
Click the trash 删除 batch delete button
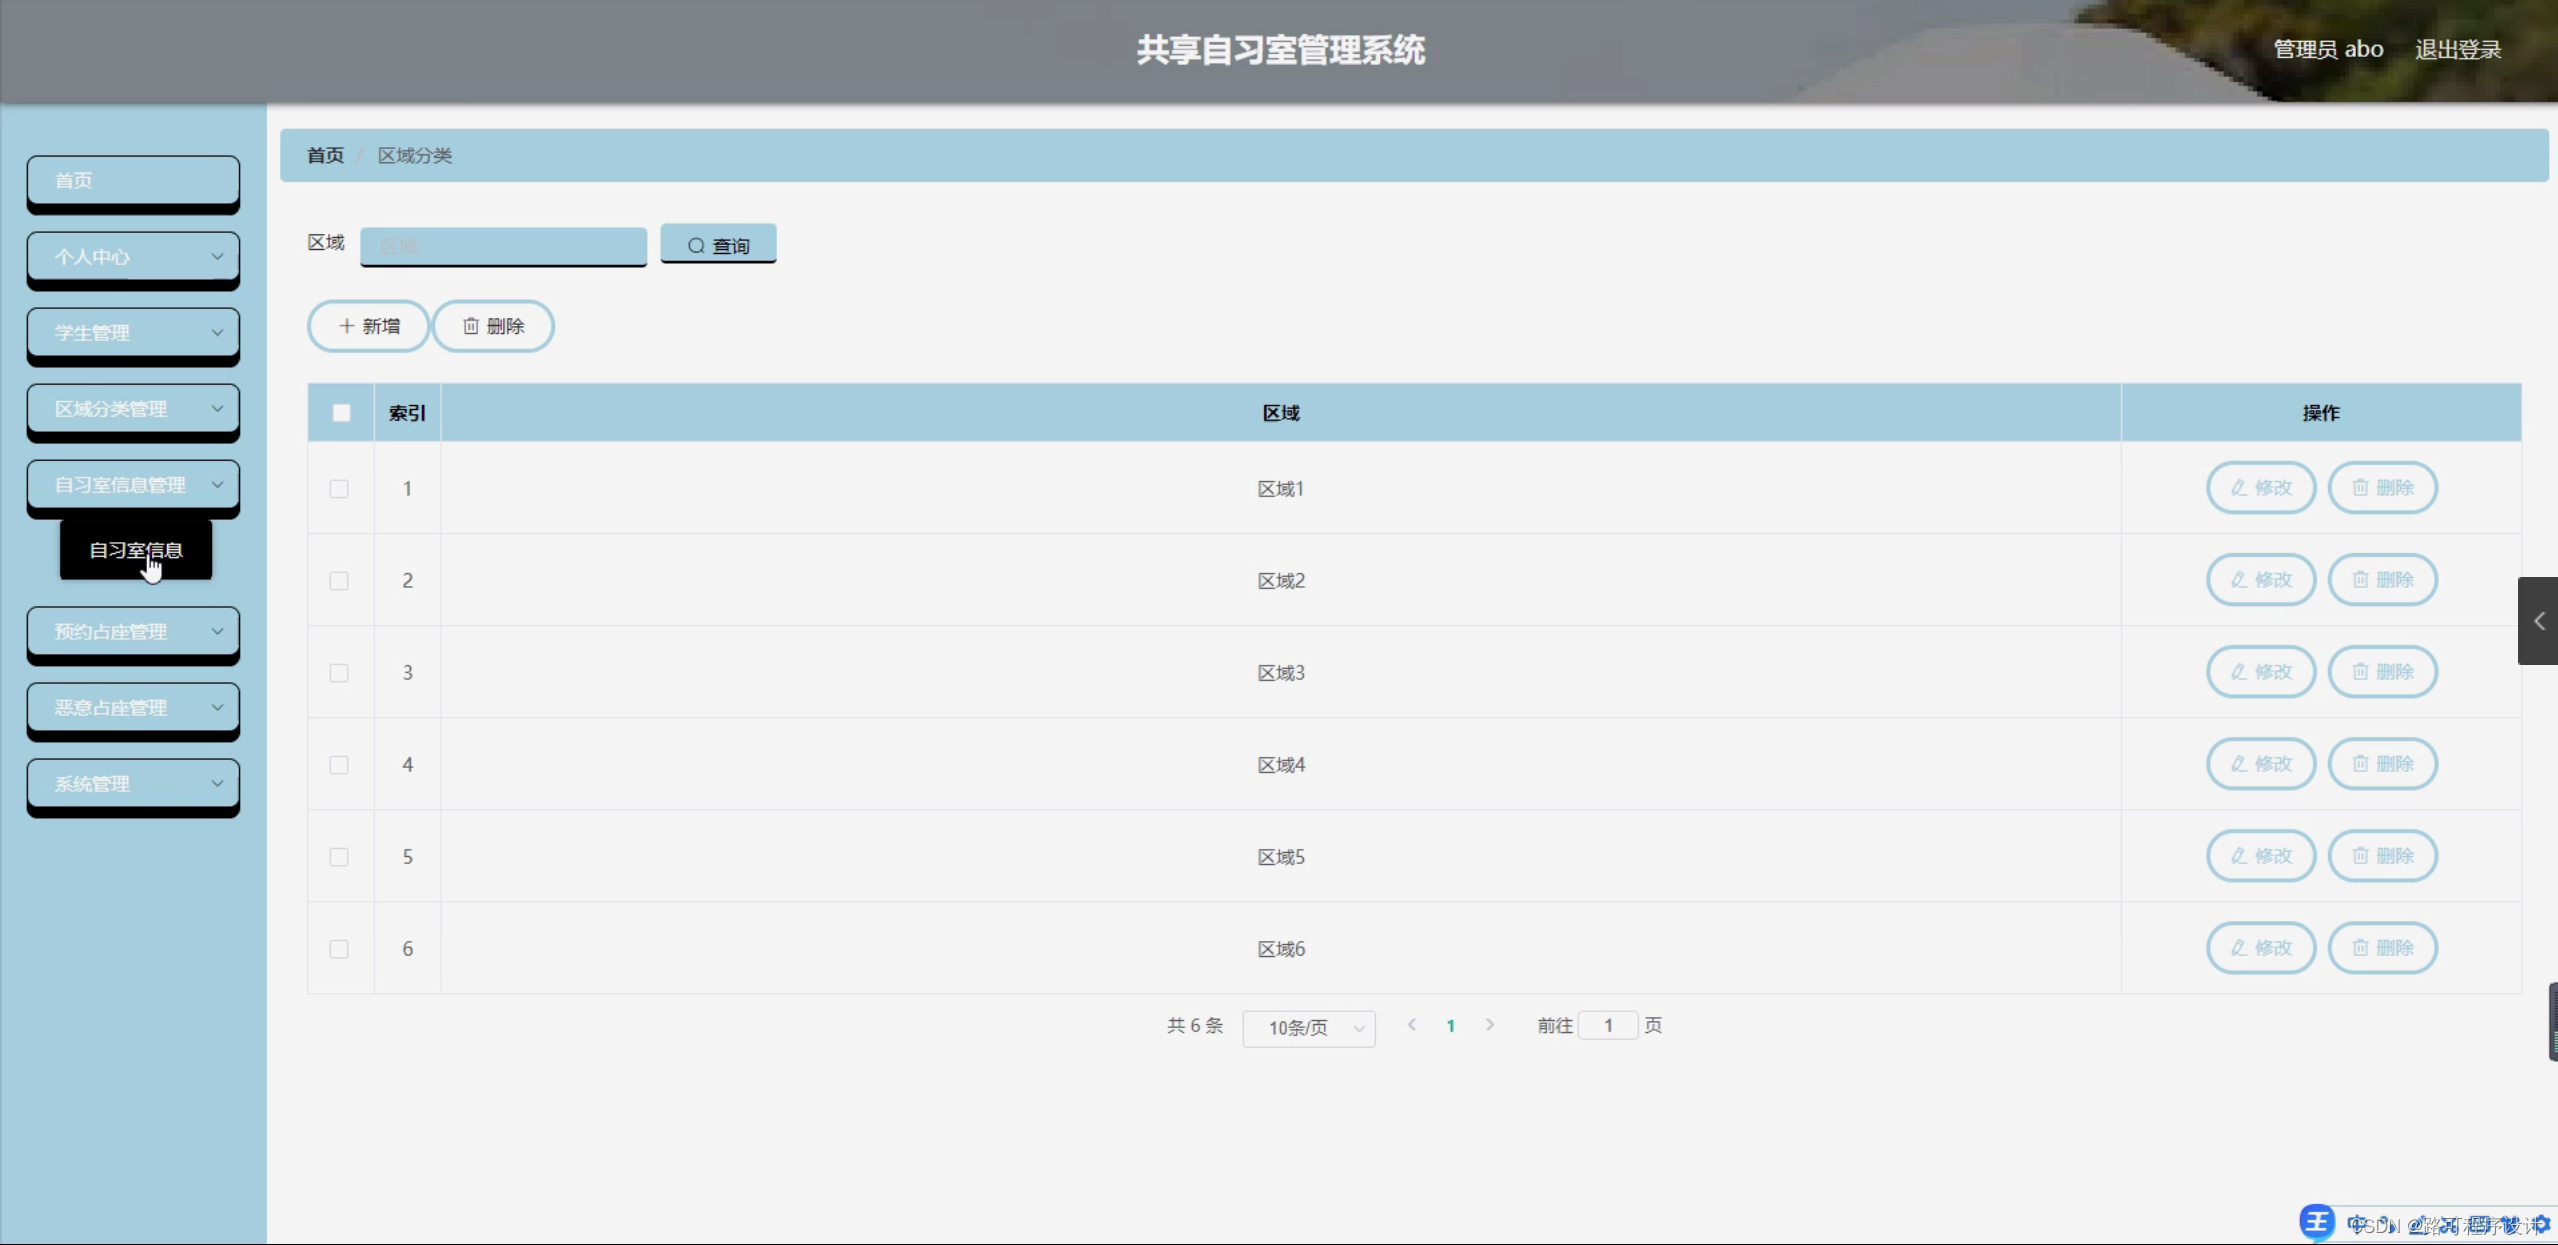point(494,326)
